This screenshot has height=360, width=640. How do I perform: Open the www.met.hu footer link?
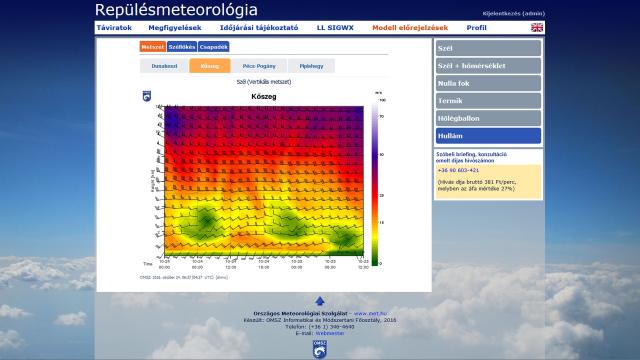point(370,313)
